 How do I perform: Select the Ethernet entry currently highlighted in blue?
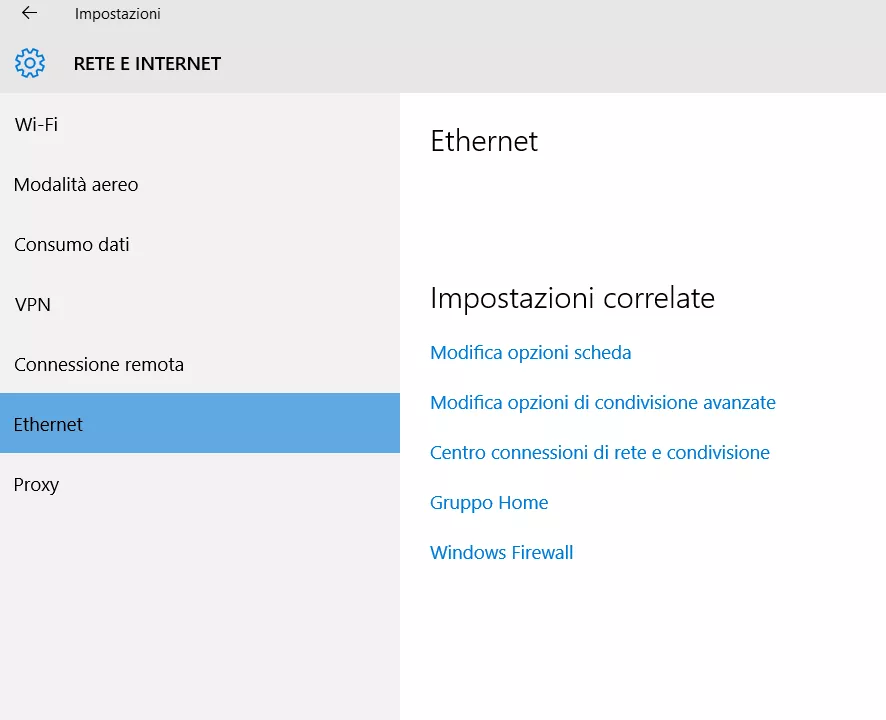coord(48,424)
